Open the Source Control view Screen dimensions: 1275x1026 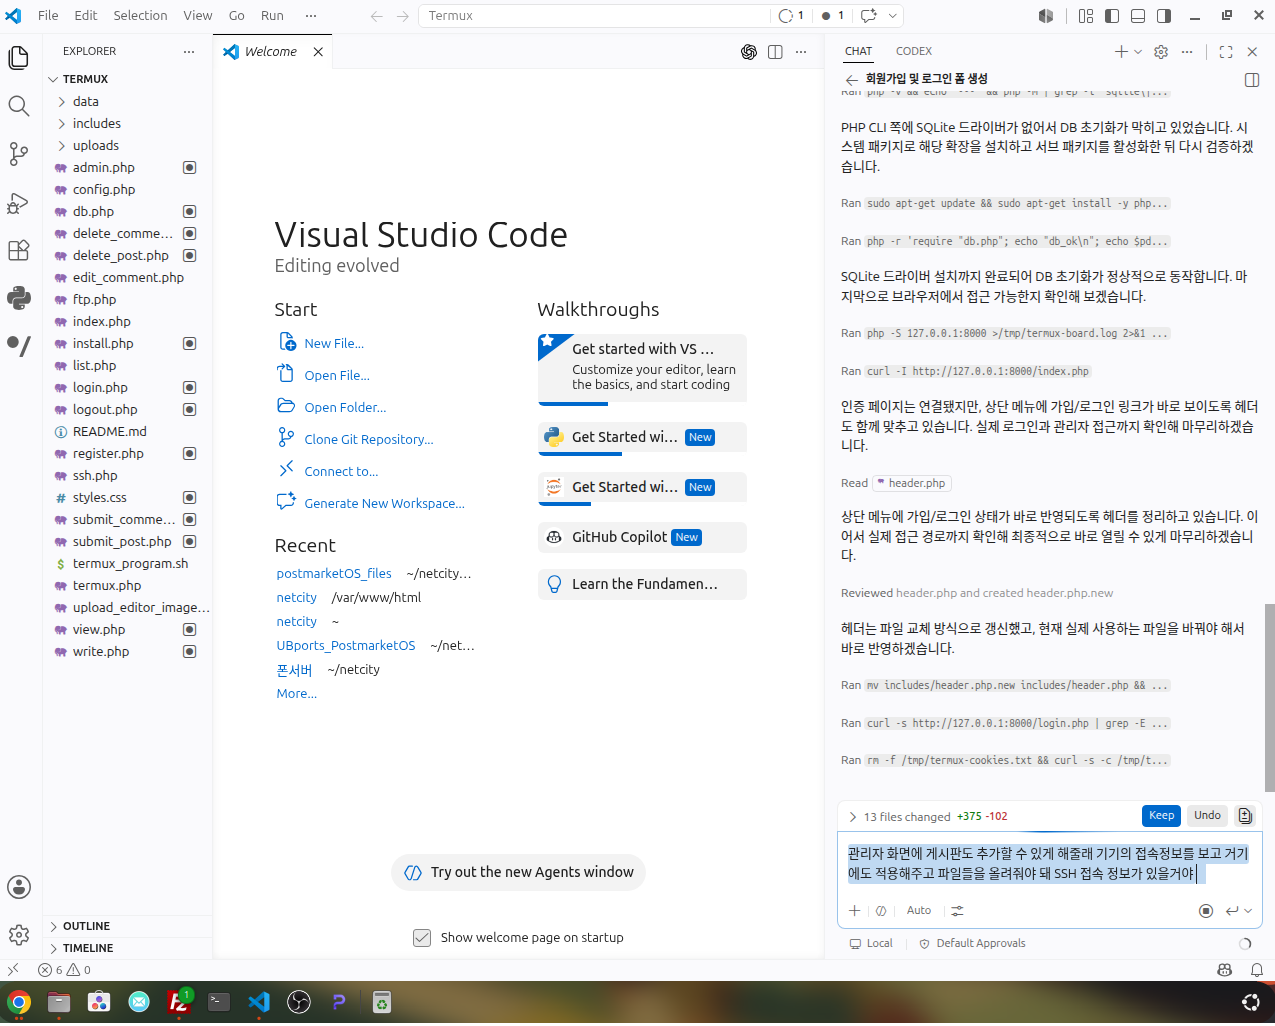tap(18, 153)
